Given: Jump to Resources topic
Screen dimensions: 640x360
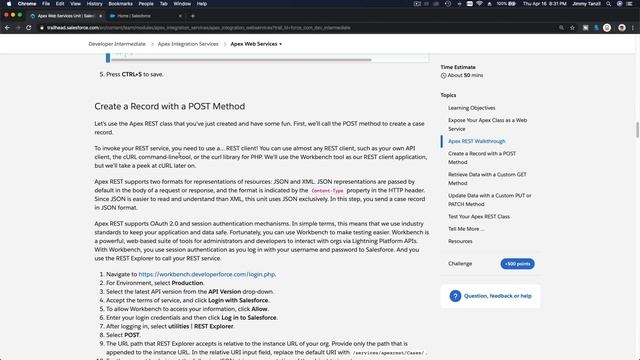Looking at the screenshot, I should pos(460,241).
